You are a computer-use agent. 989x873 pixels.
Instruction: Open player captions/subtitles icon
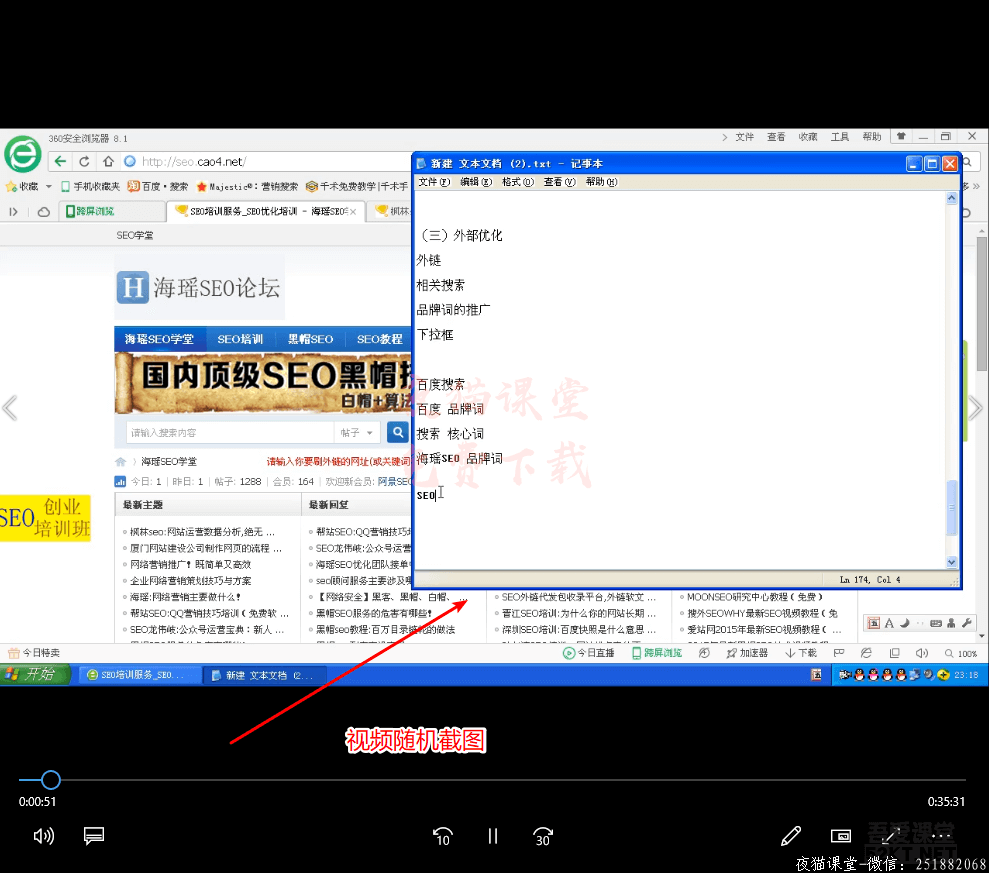94,836
